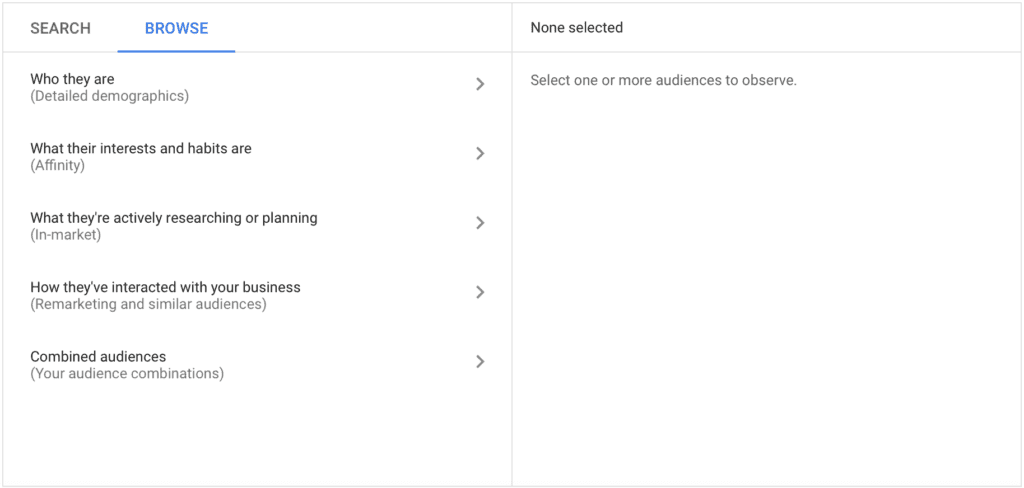Open the Remarketing row chevron arrow
1024x488 pixels.
coord(480,292)
